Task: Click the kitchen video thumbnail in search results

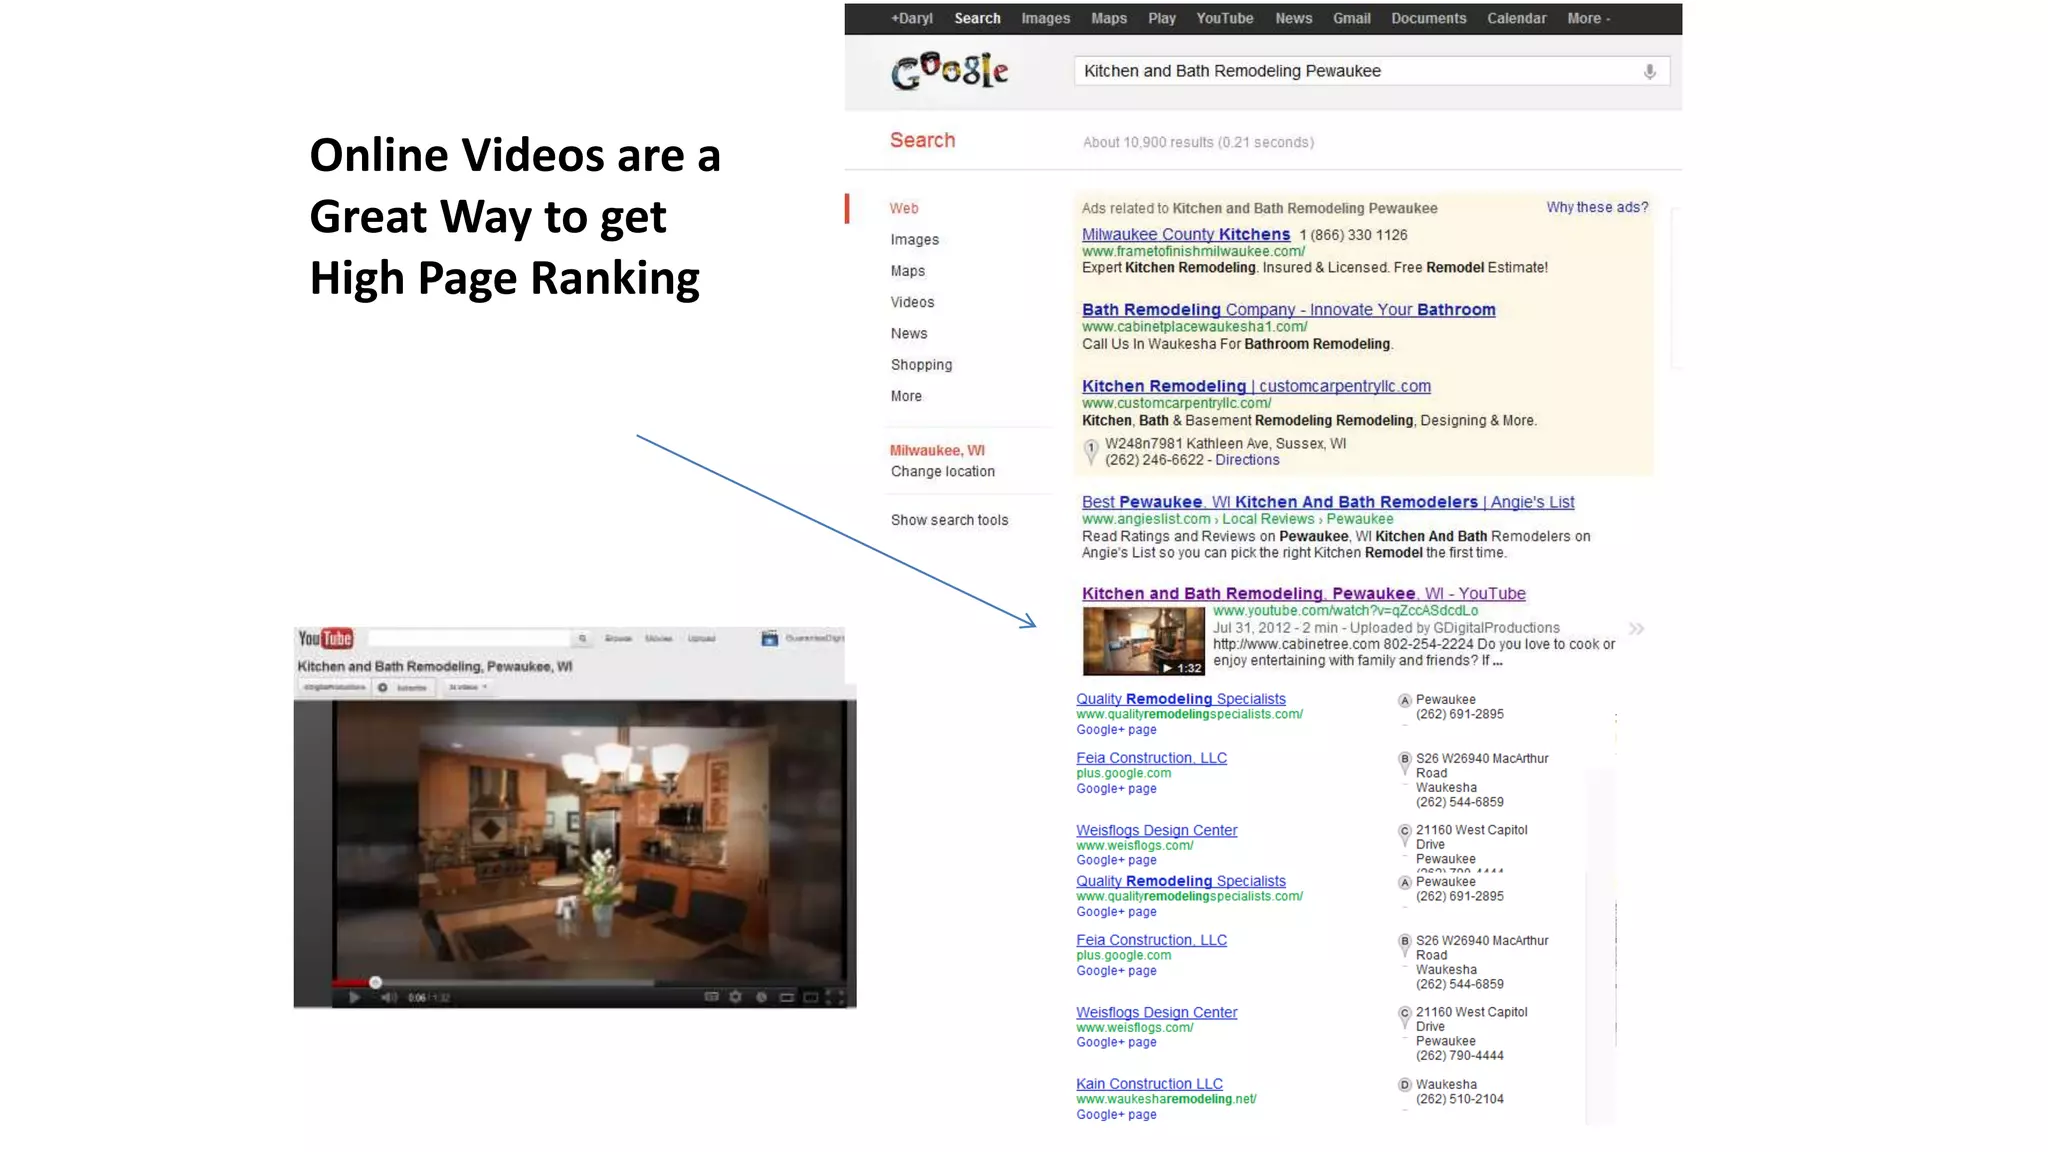Action: coord(1143,641)
